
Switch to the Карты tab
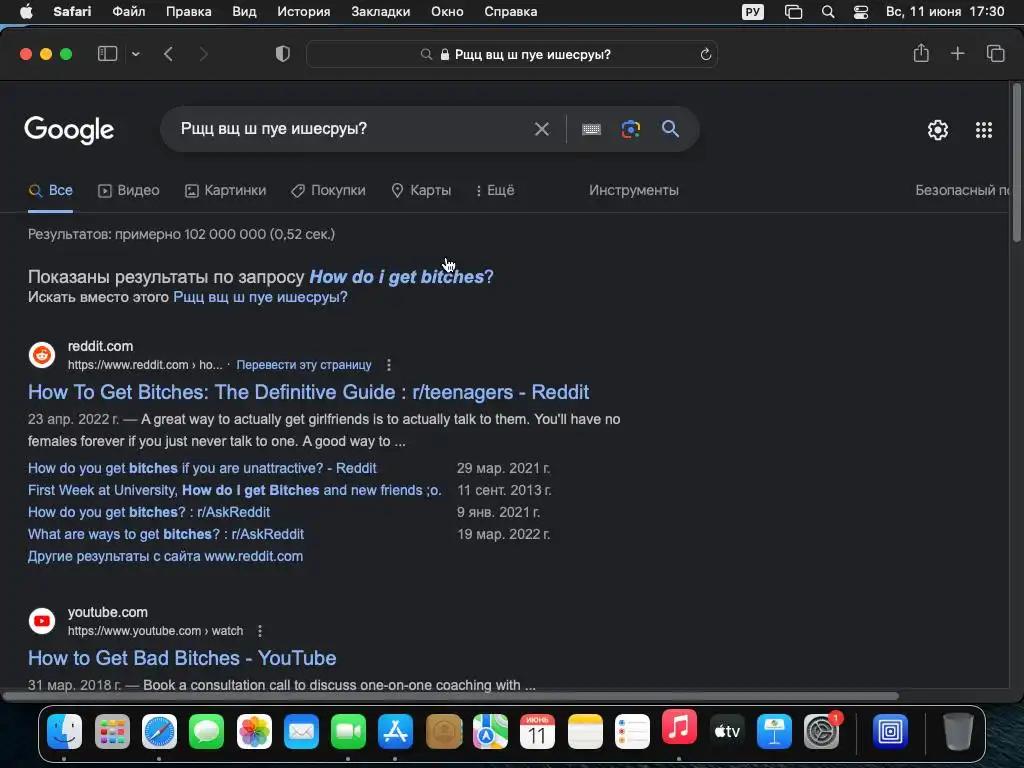coord(421,190)
